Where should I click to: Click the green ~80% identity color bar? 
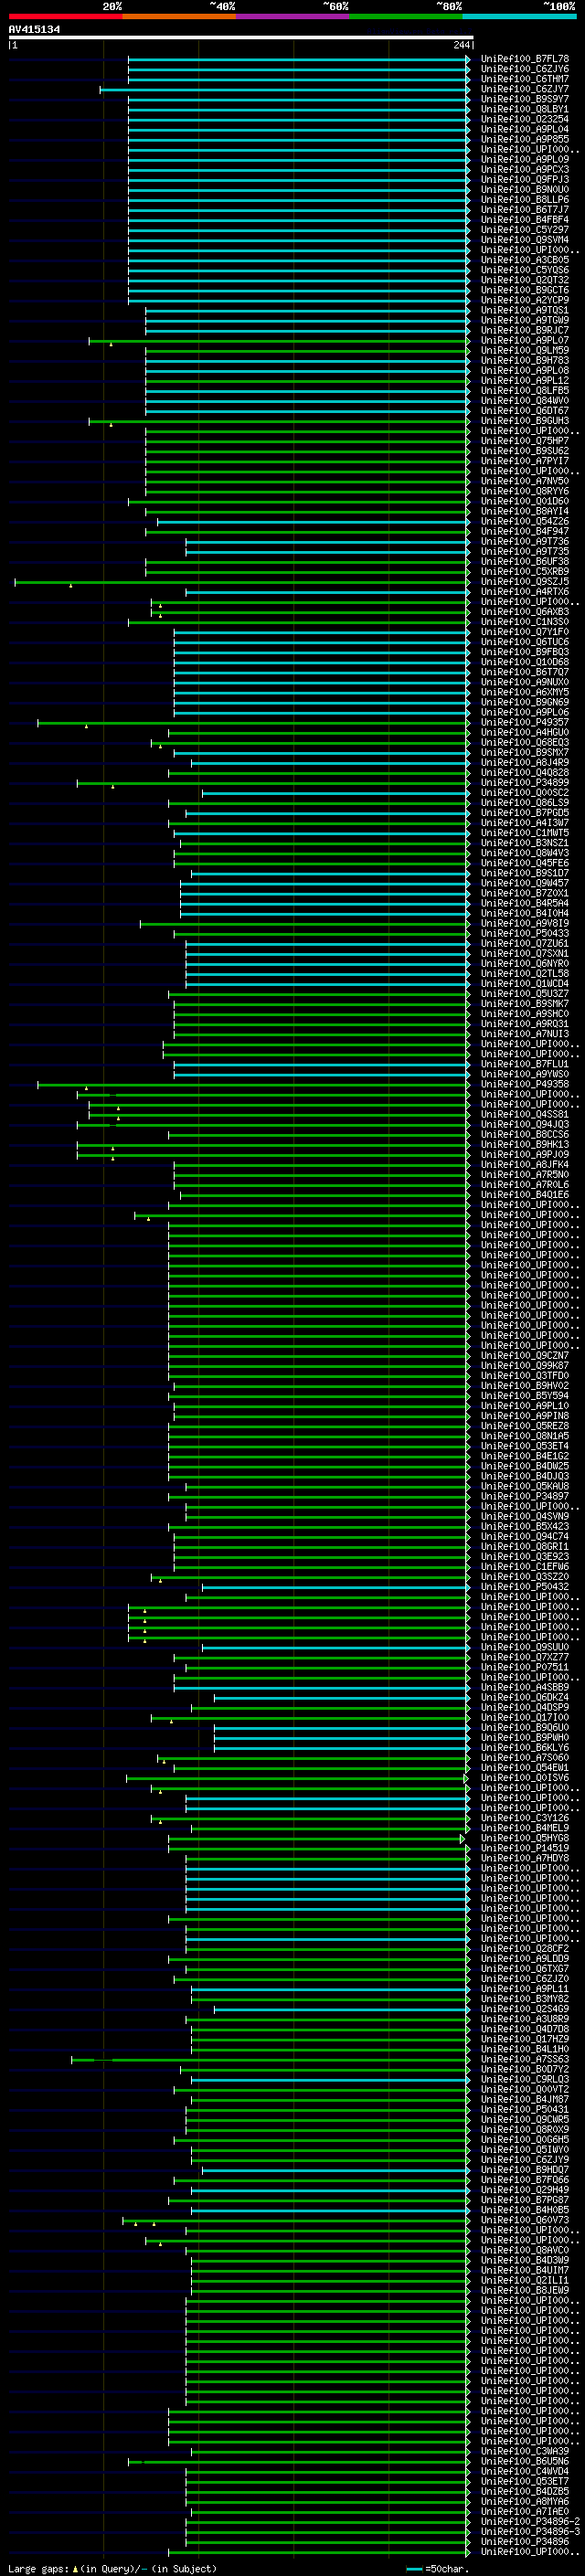406,16
